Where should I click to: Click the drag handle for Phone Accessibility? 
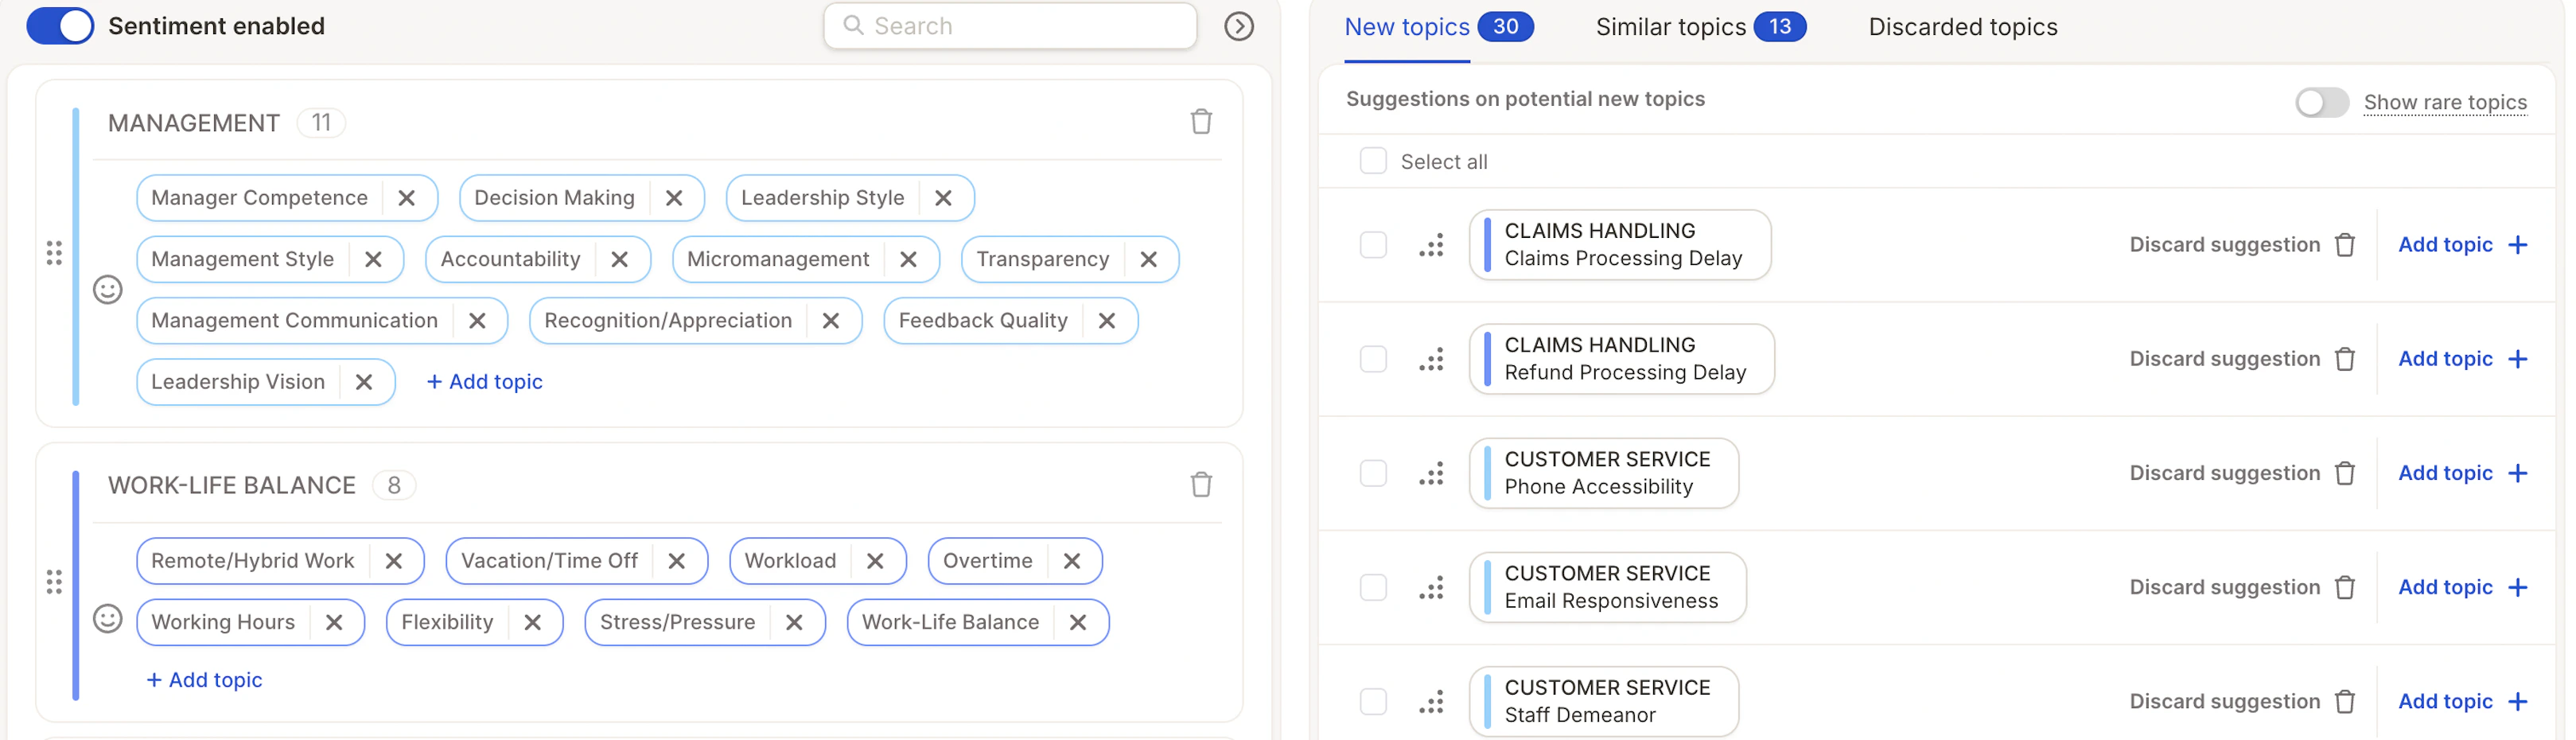1432,473
